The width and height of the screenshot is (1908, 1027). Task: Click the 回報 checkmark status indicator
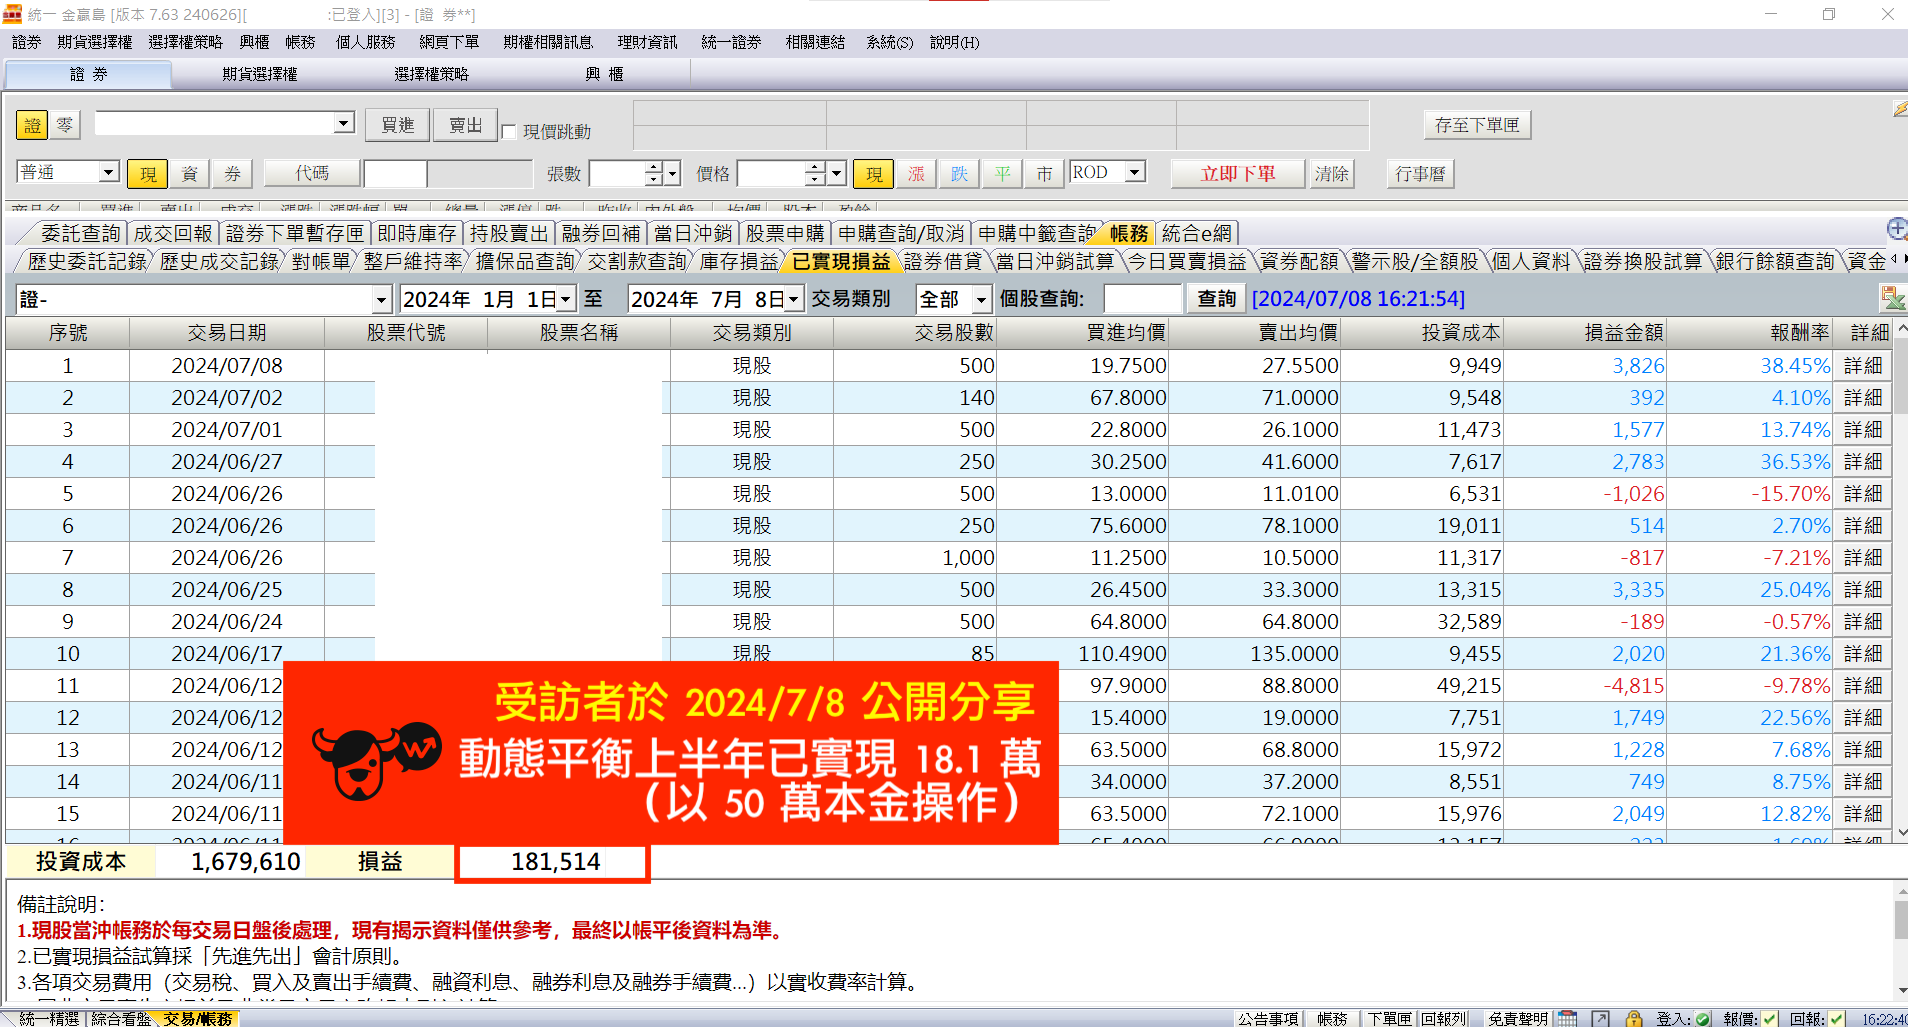point(1837,1019)
